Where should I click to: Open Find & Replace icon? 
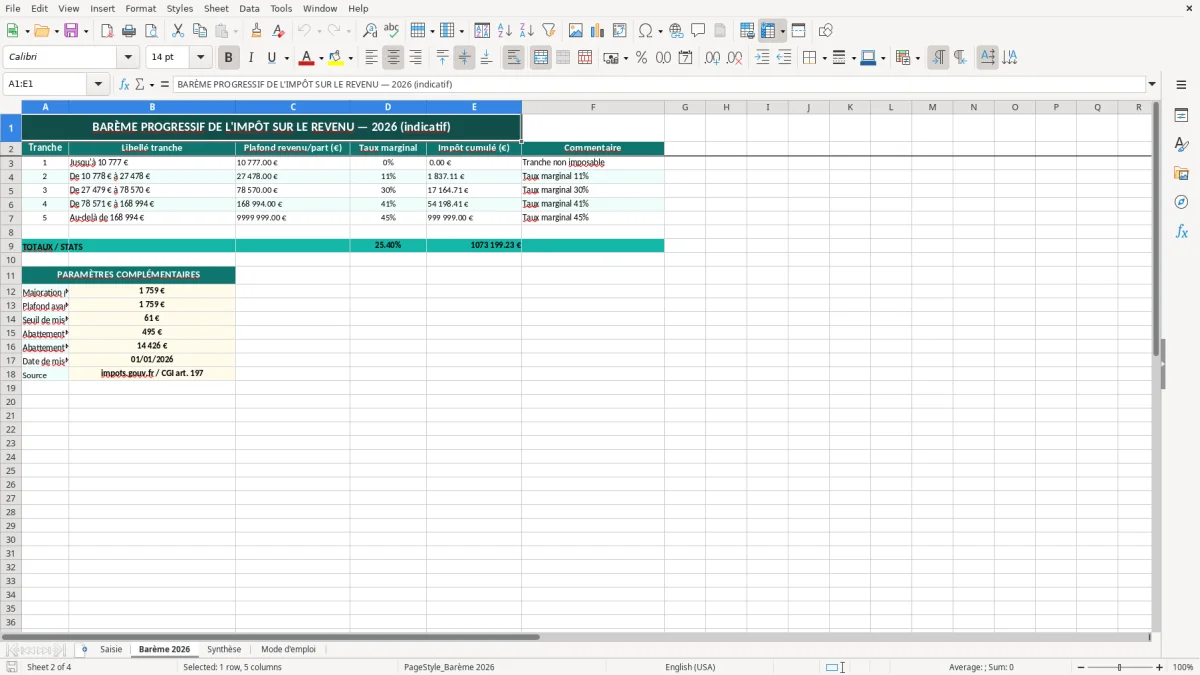(370, 31)
